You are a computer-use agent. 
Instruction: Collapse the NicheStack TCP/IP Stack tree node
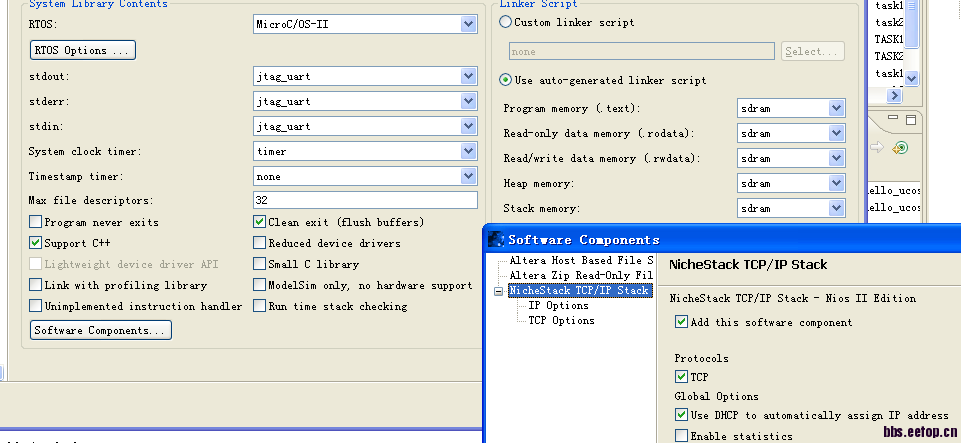[498, 292]
